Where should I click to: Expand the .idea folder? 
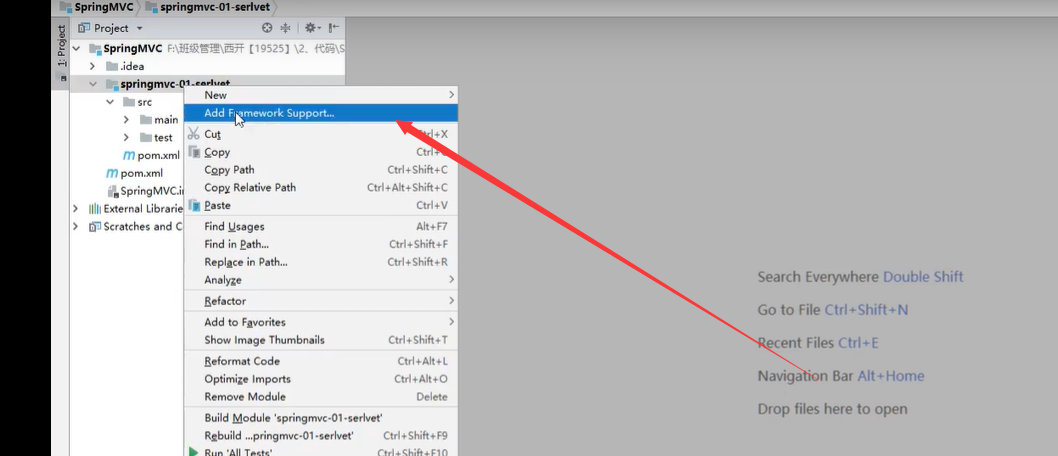92,66
